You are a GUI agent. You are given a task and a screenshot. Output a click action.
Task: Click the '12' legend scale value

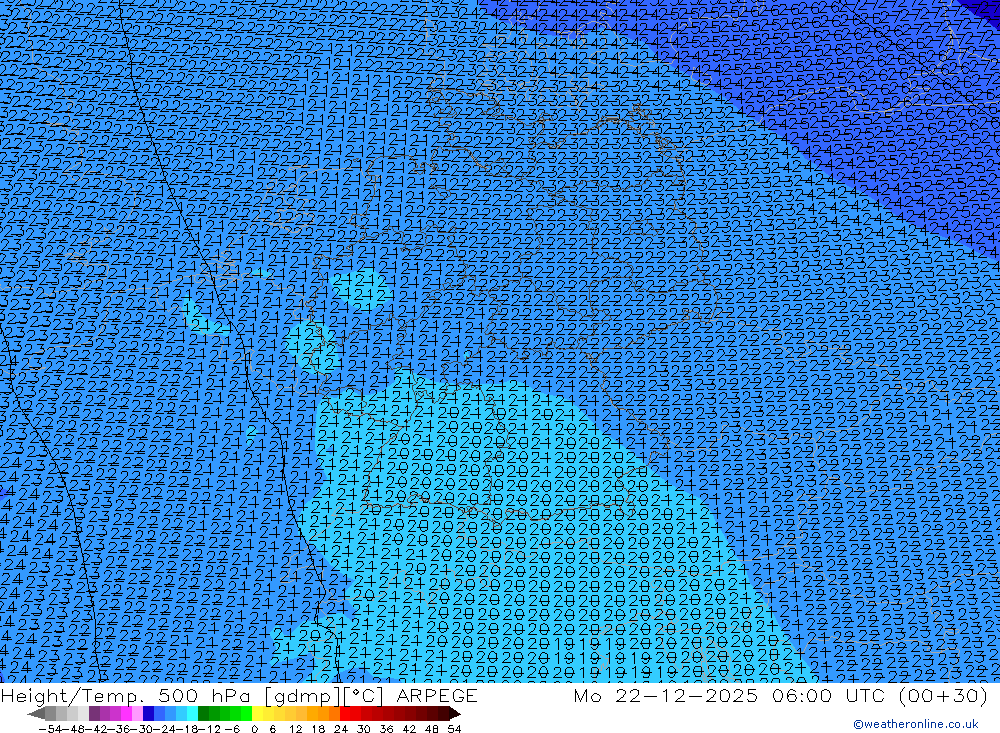[x=295, y=729]
